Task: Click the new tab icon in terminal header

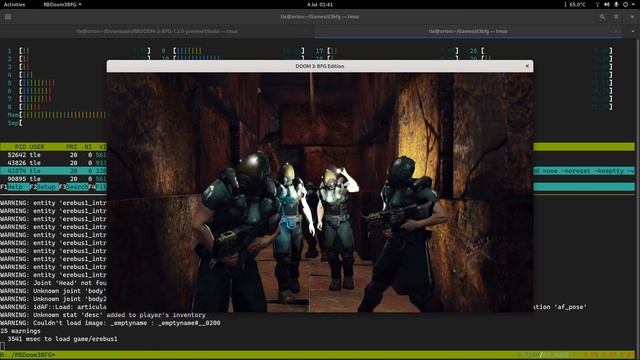Action: point(8,17)
